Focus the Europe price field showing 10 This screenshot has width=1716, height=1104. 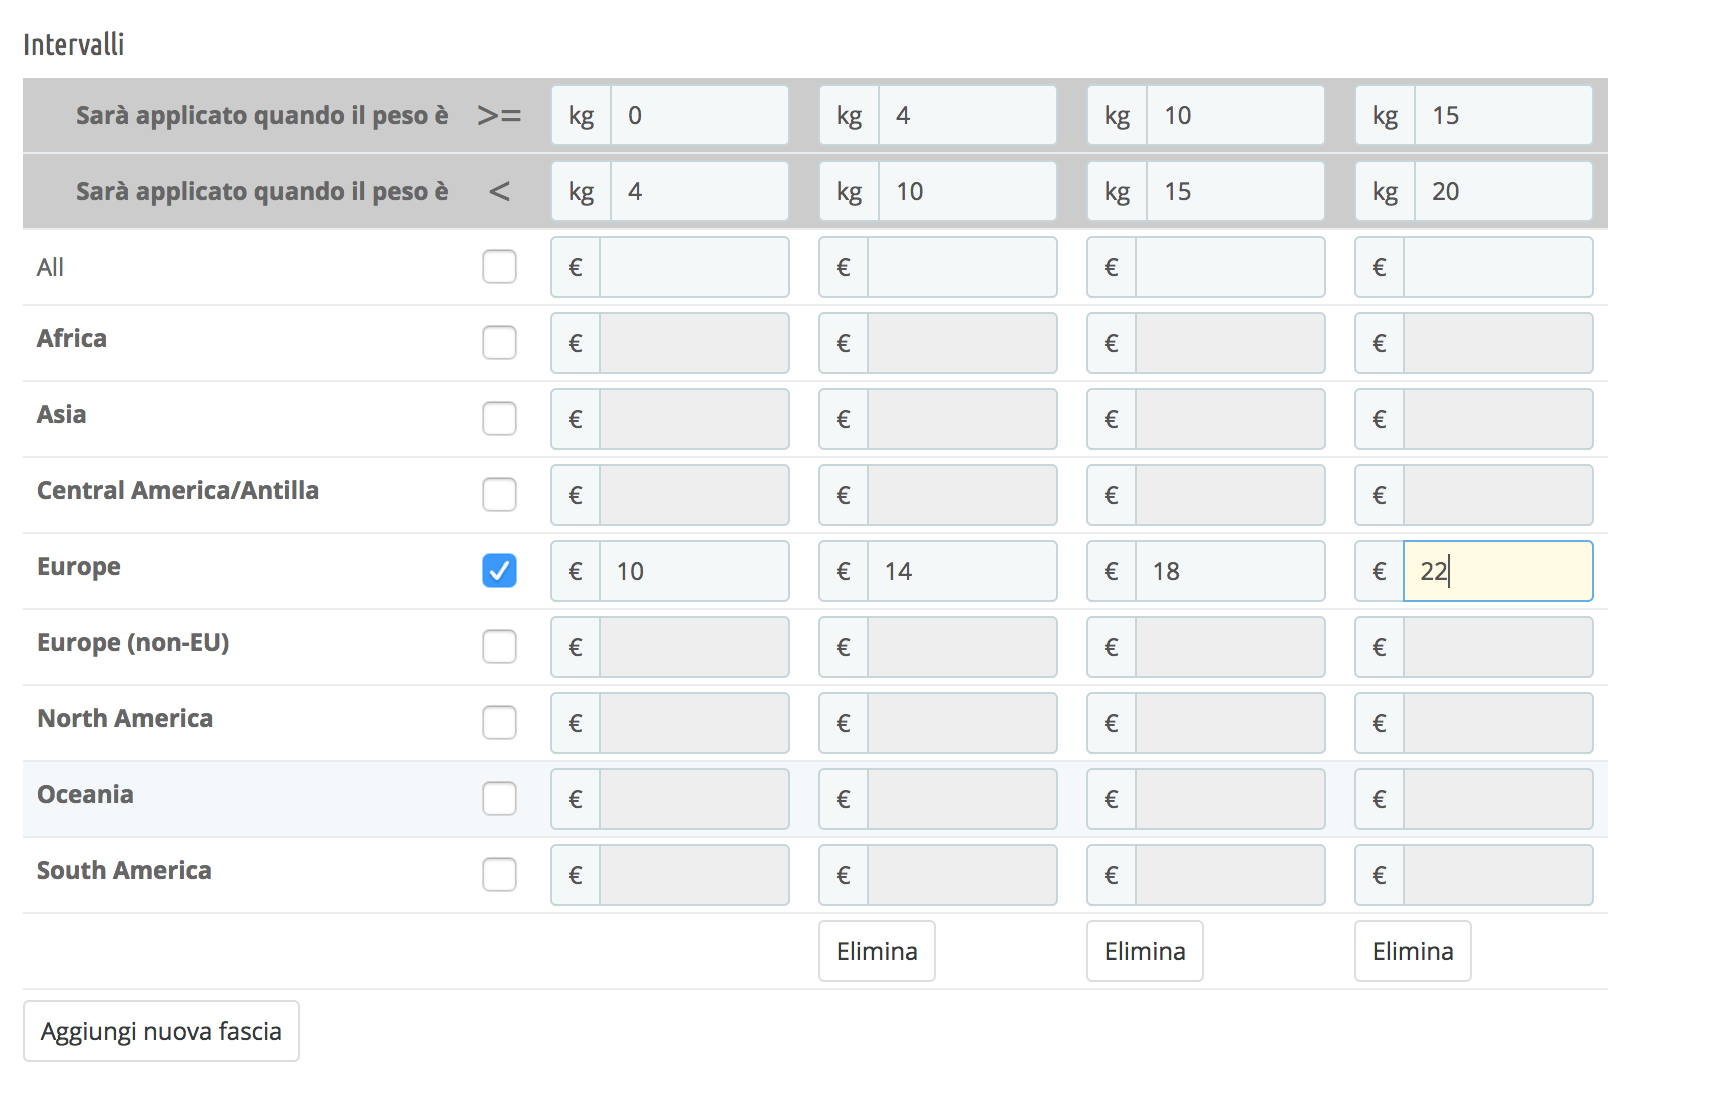pos(693,571)
